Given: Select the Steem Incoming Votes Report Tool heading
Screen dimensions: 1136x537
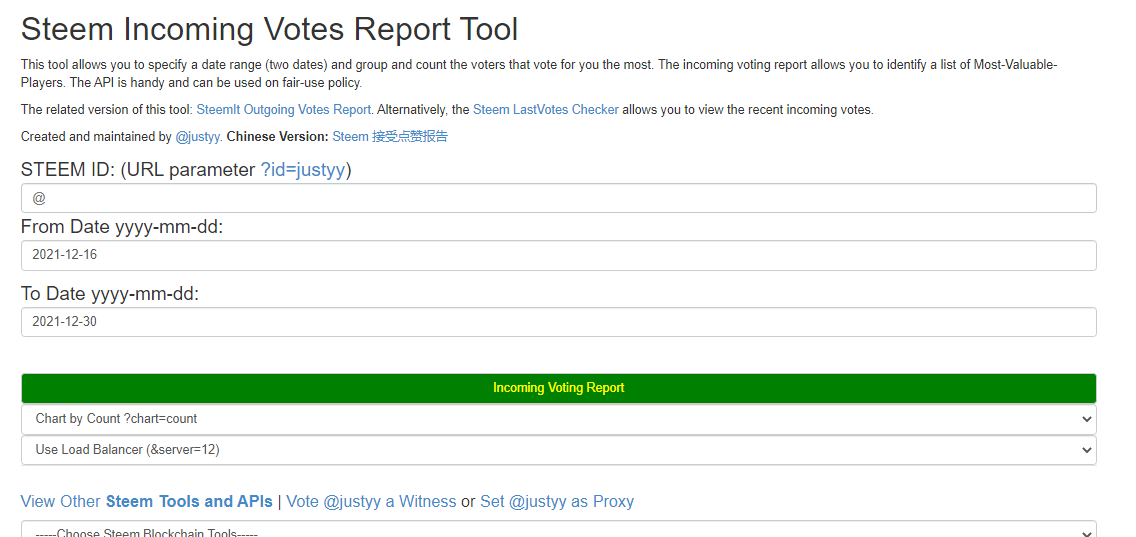Looking at the screenshot, I should [x=270, y=30].
